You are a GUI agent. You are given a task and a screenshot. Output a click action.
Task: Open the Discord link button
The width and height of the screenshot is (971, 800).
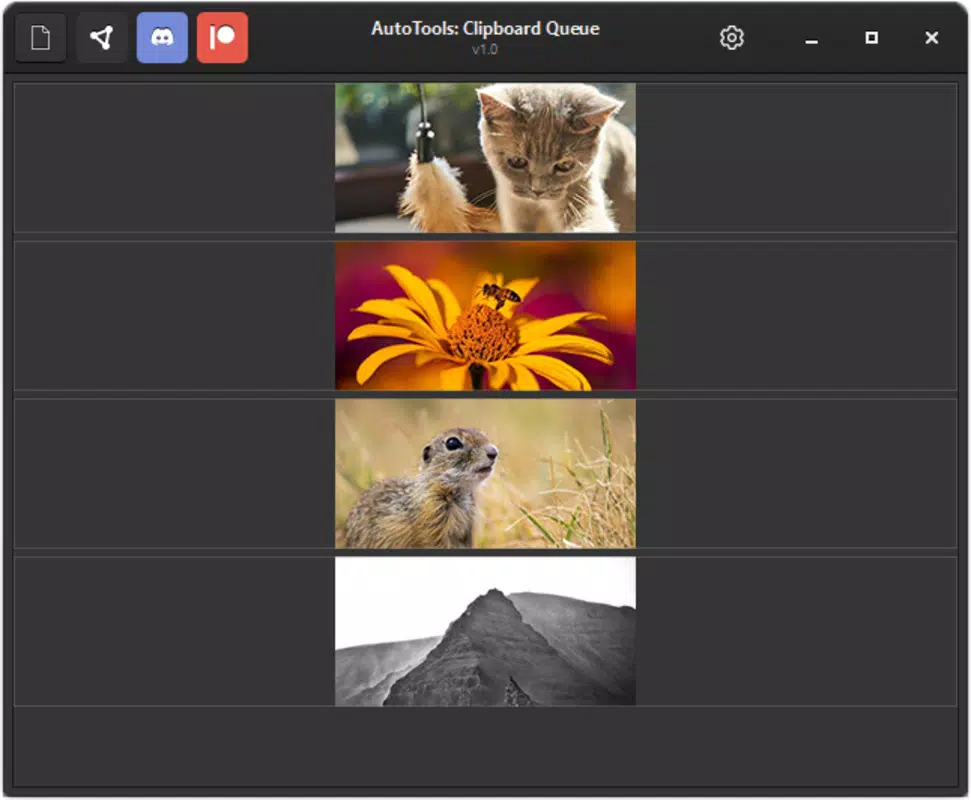point(162,38)
